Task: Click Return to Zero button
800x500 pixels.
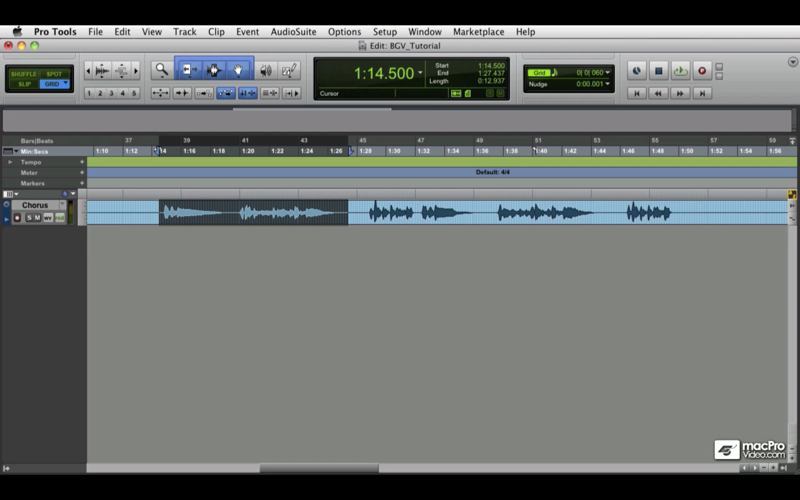Action: point(636,93)
